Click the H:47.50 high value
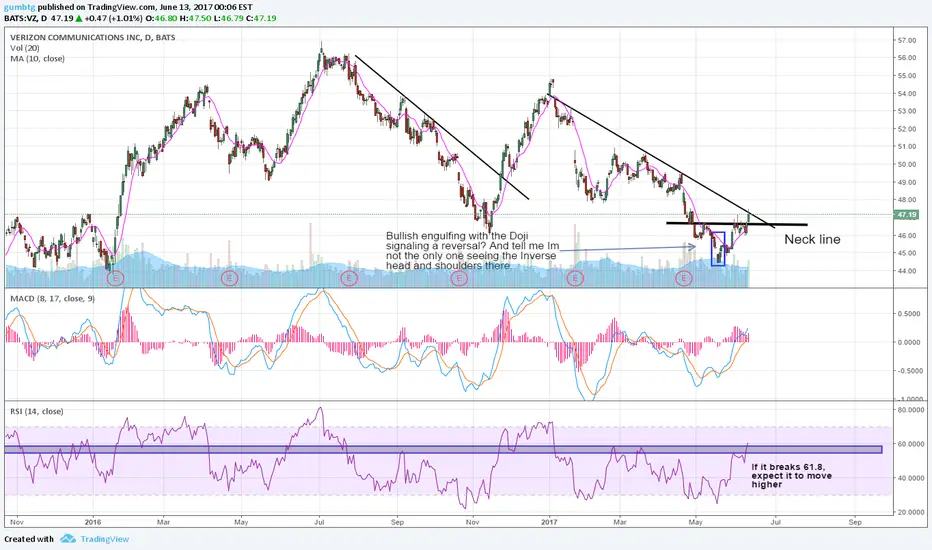The width and height of the screenshot is (932, 550). pyautogui.click(x=196, y=18)
